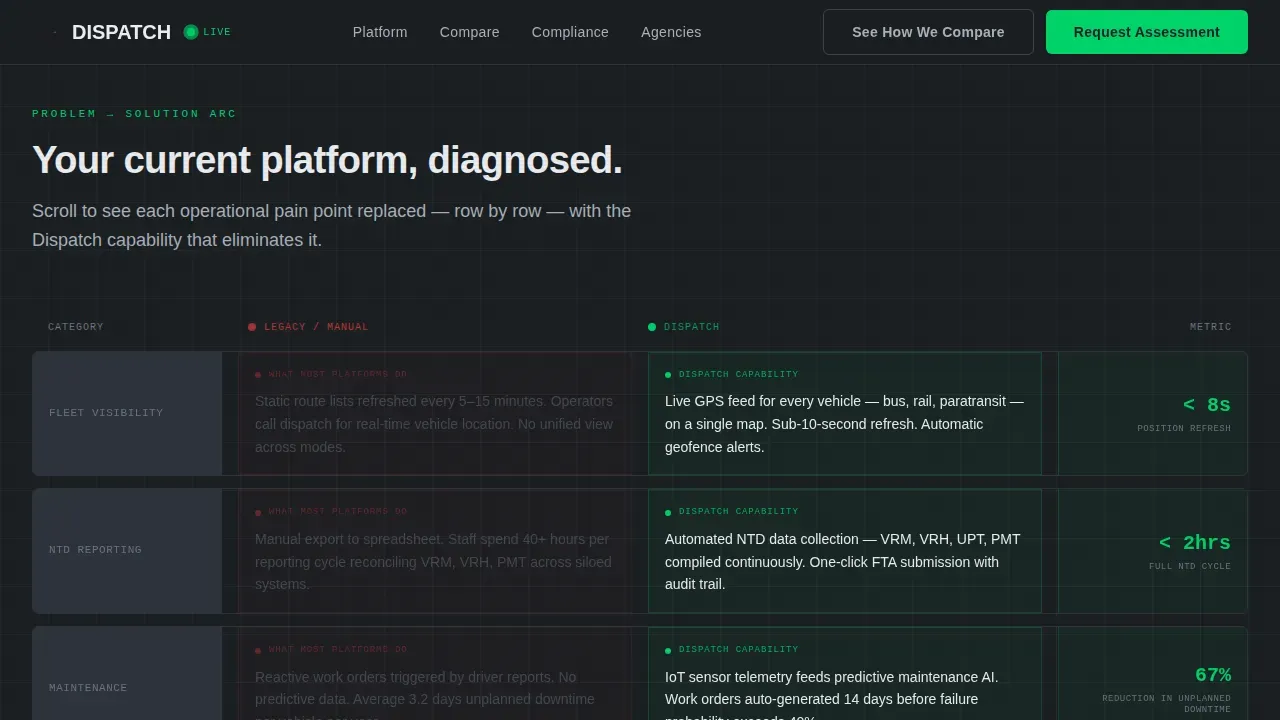Select the NTD Reporting category cell
1280x720 pixels.
(x=127, y=550)
